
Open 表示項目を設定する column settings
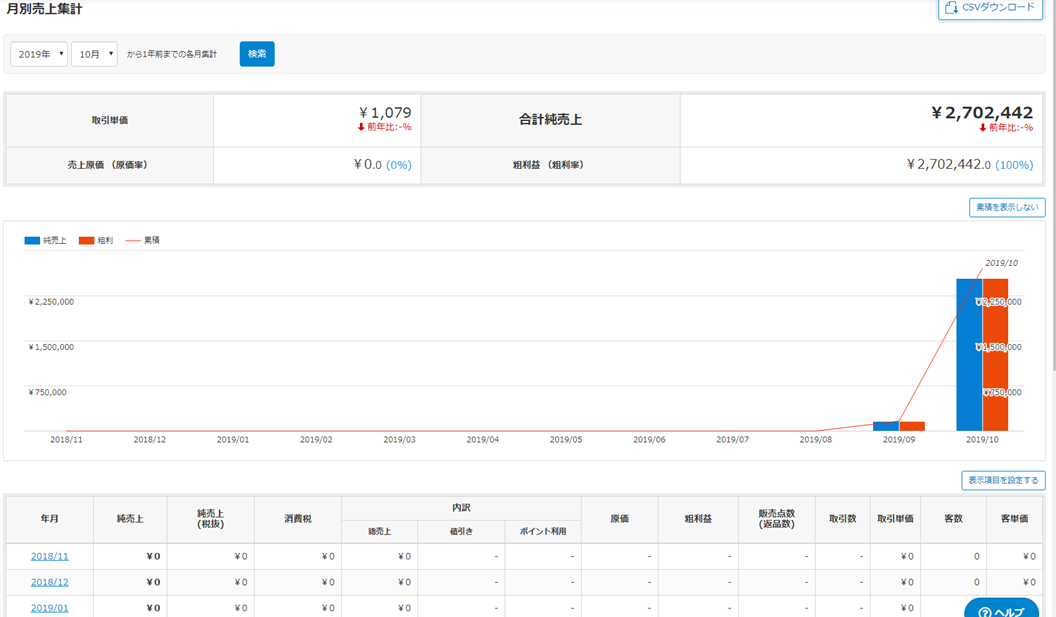tap(1003, 480)
